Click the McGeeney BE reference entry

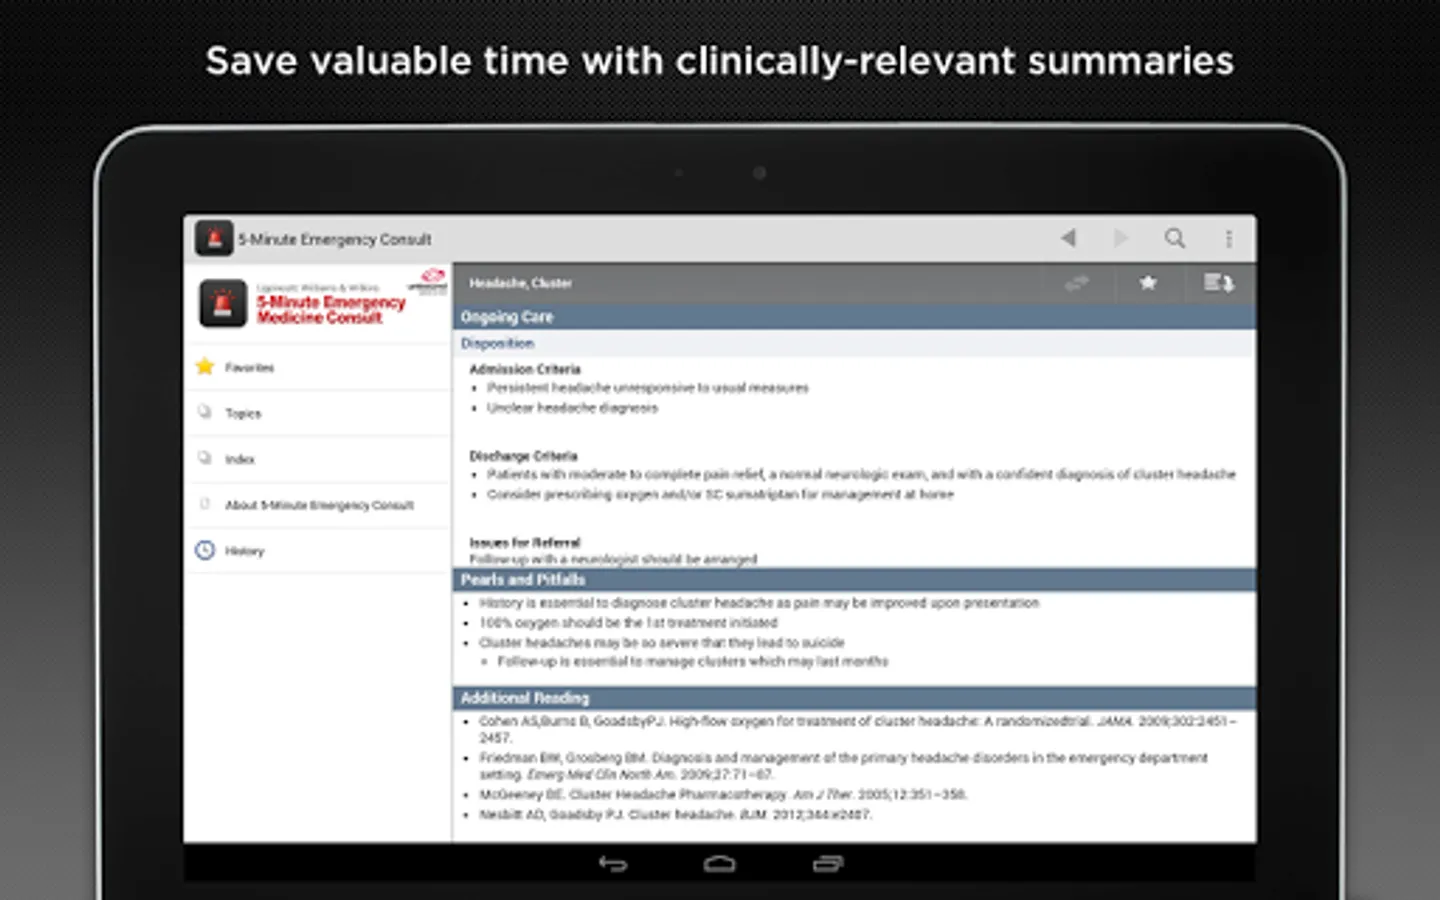coord(723,795)
